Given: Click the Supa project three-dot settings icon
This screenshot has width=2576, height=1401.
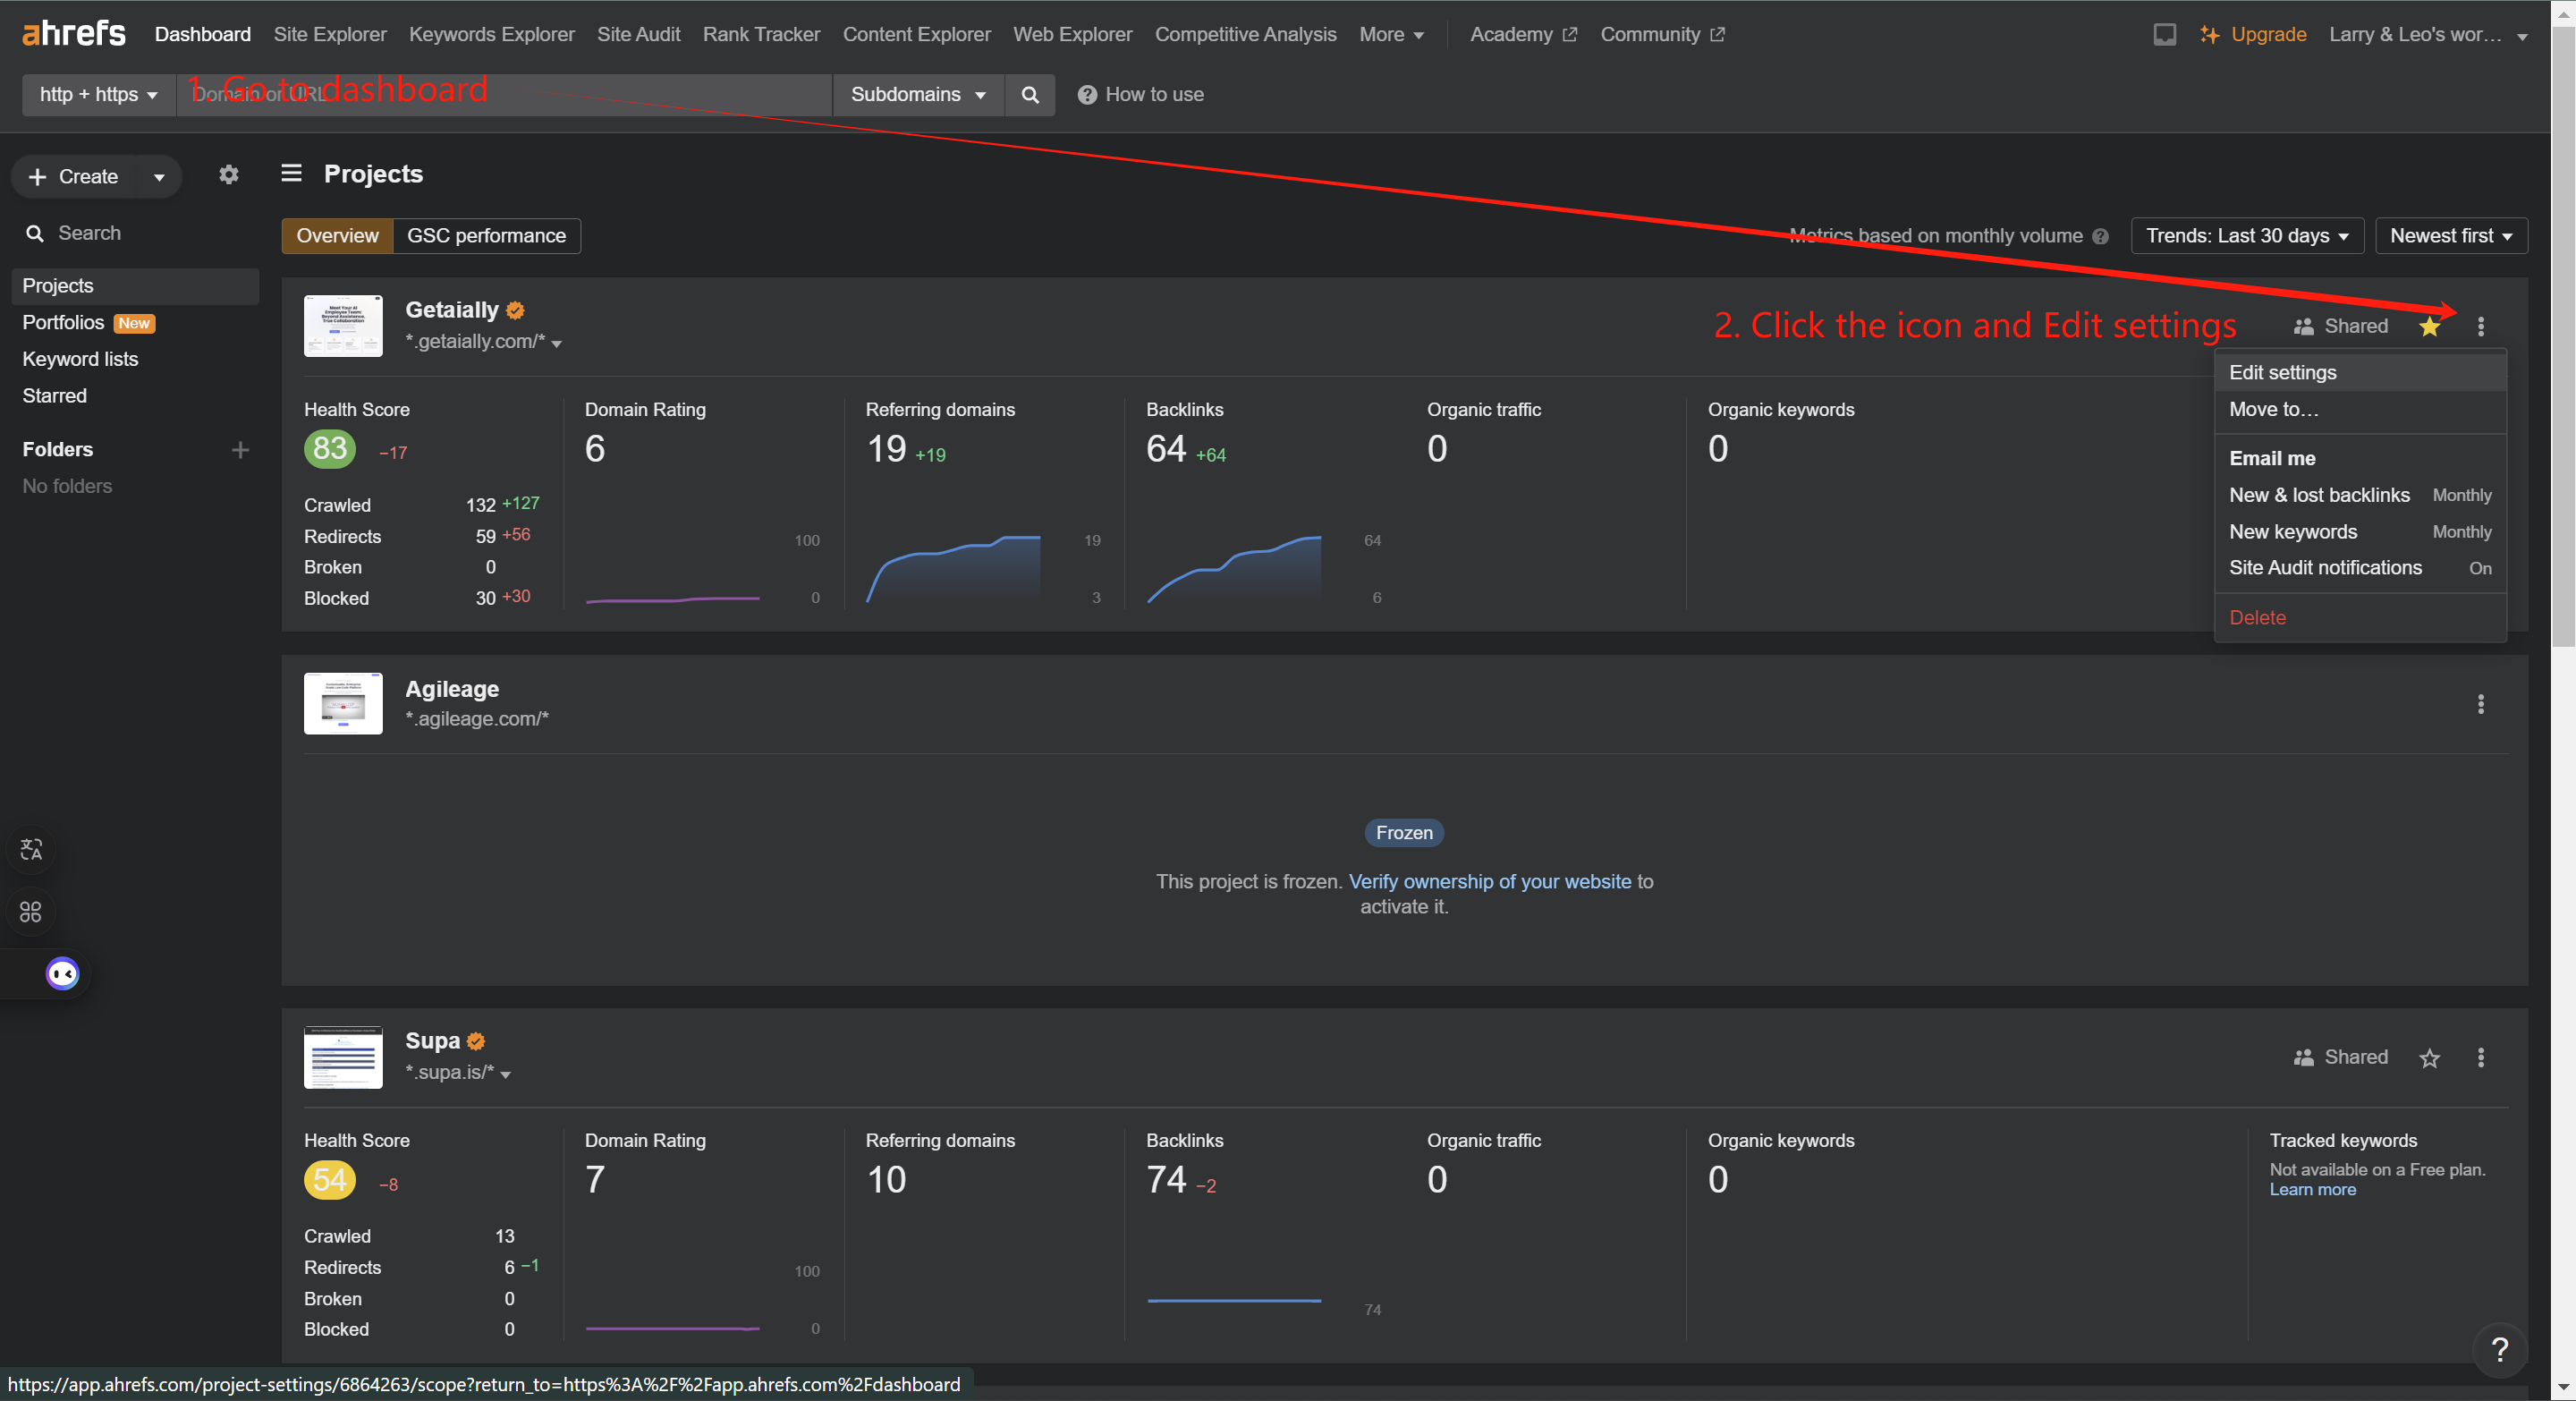Looking at the screenshot, I should pyautogui.click(x=2479, y=1057).
